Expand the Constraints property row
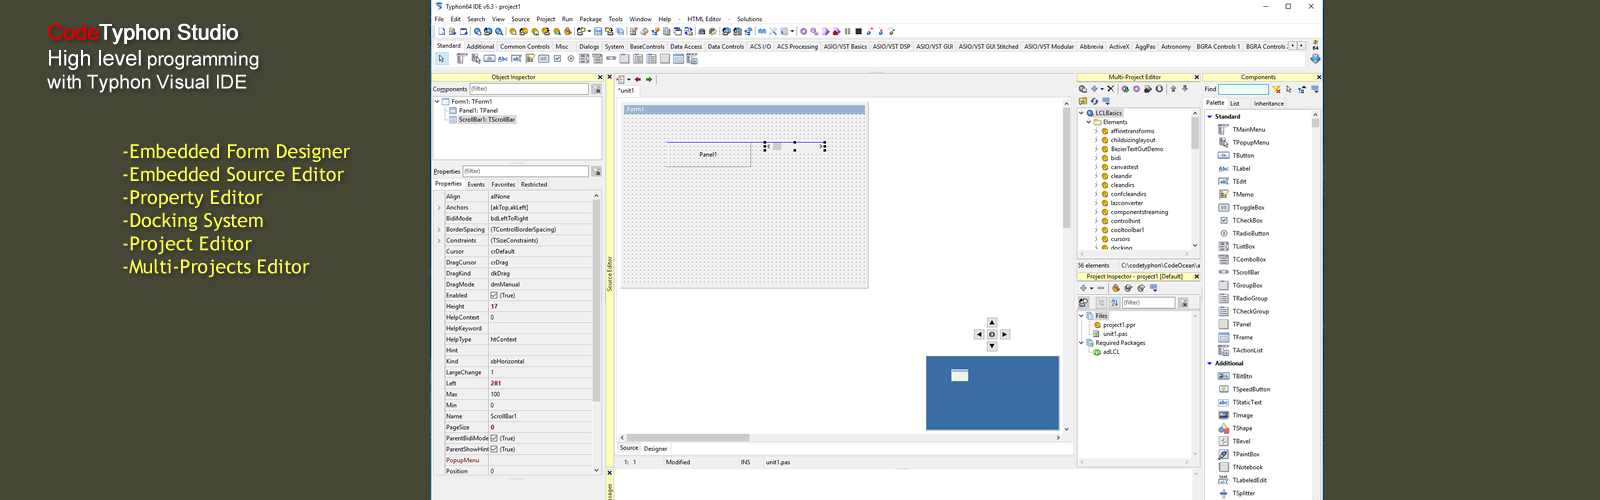 click(x=438, y=241)
